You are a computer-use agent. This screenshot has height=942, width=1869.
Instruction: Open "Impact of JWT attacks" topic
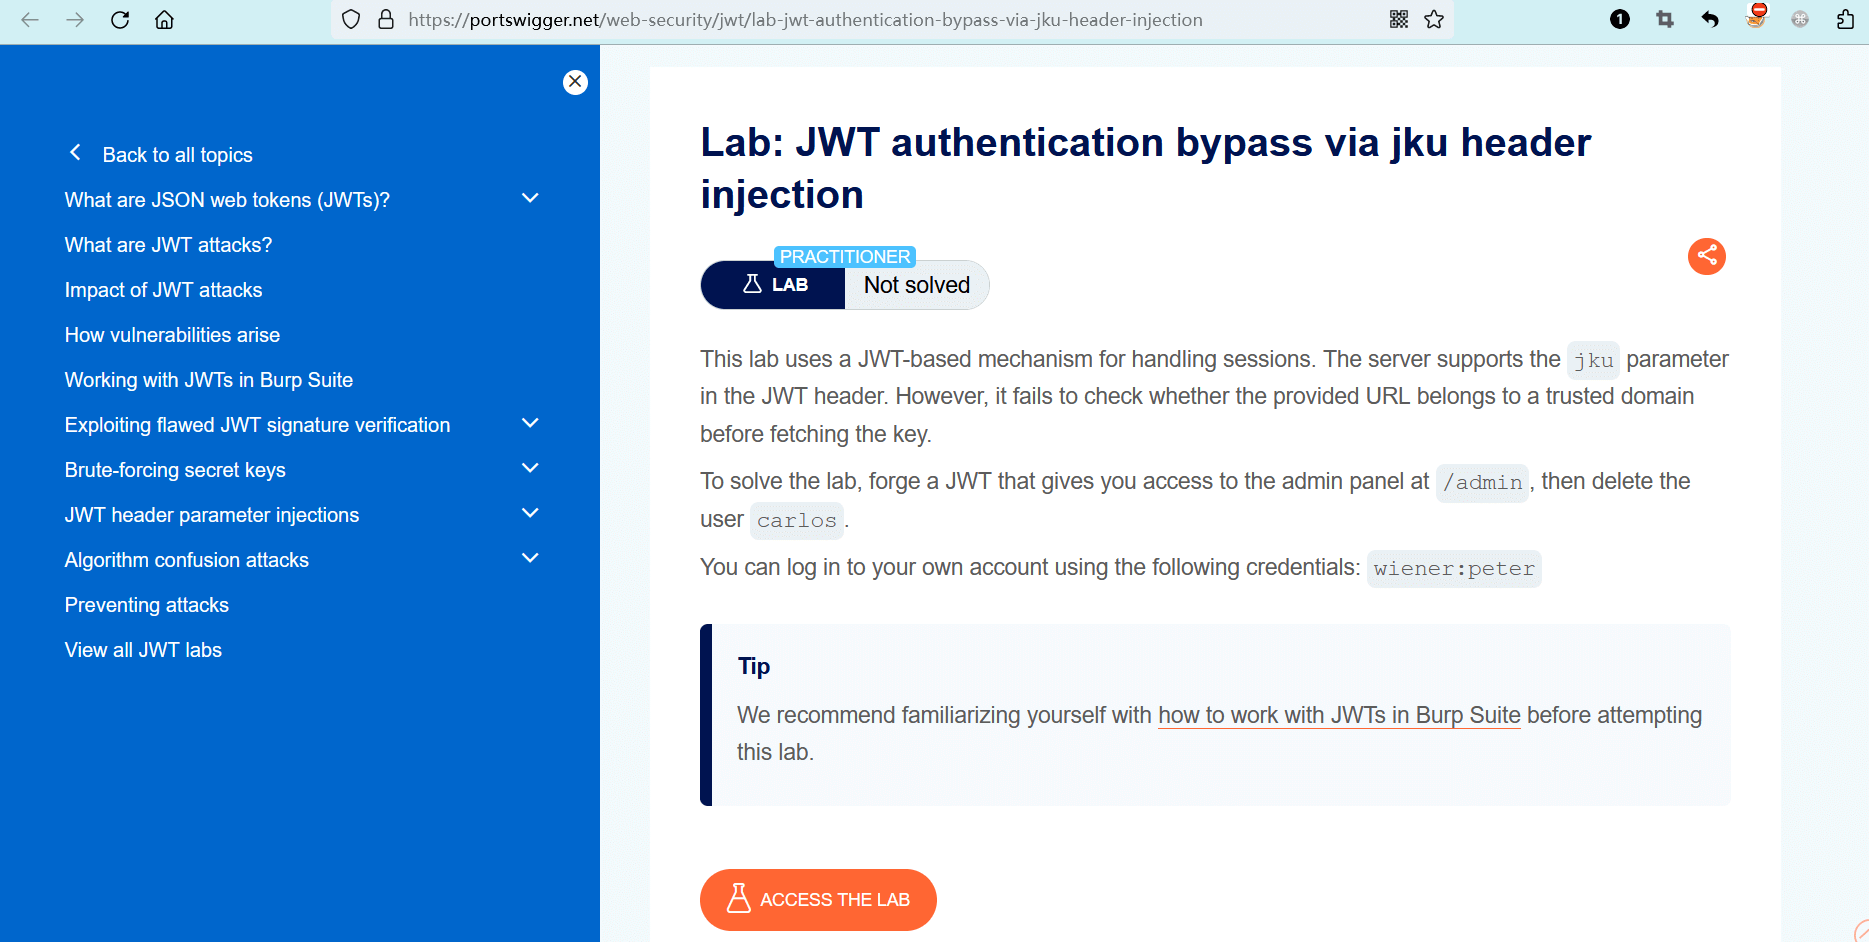[163, 290]
